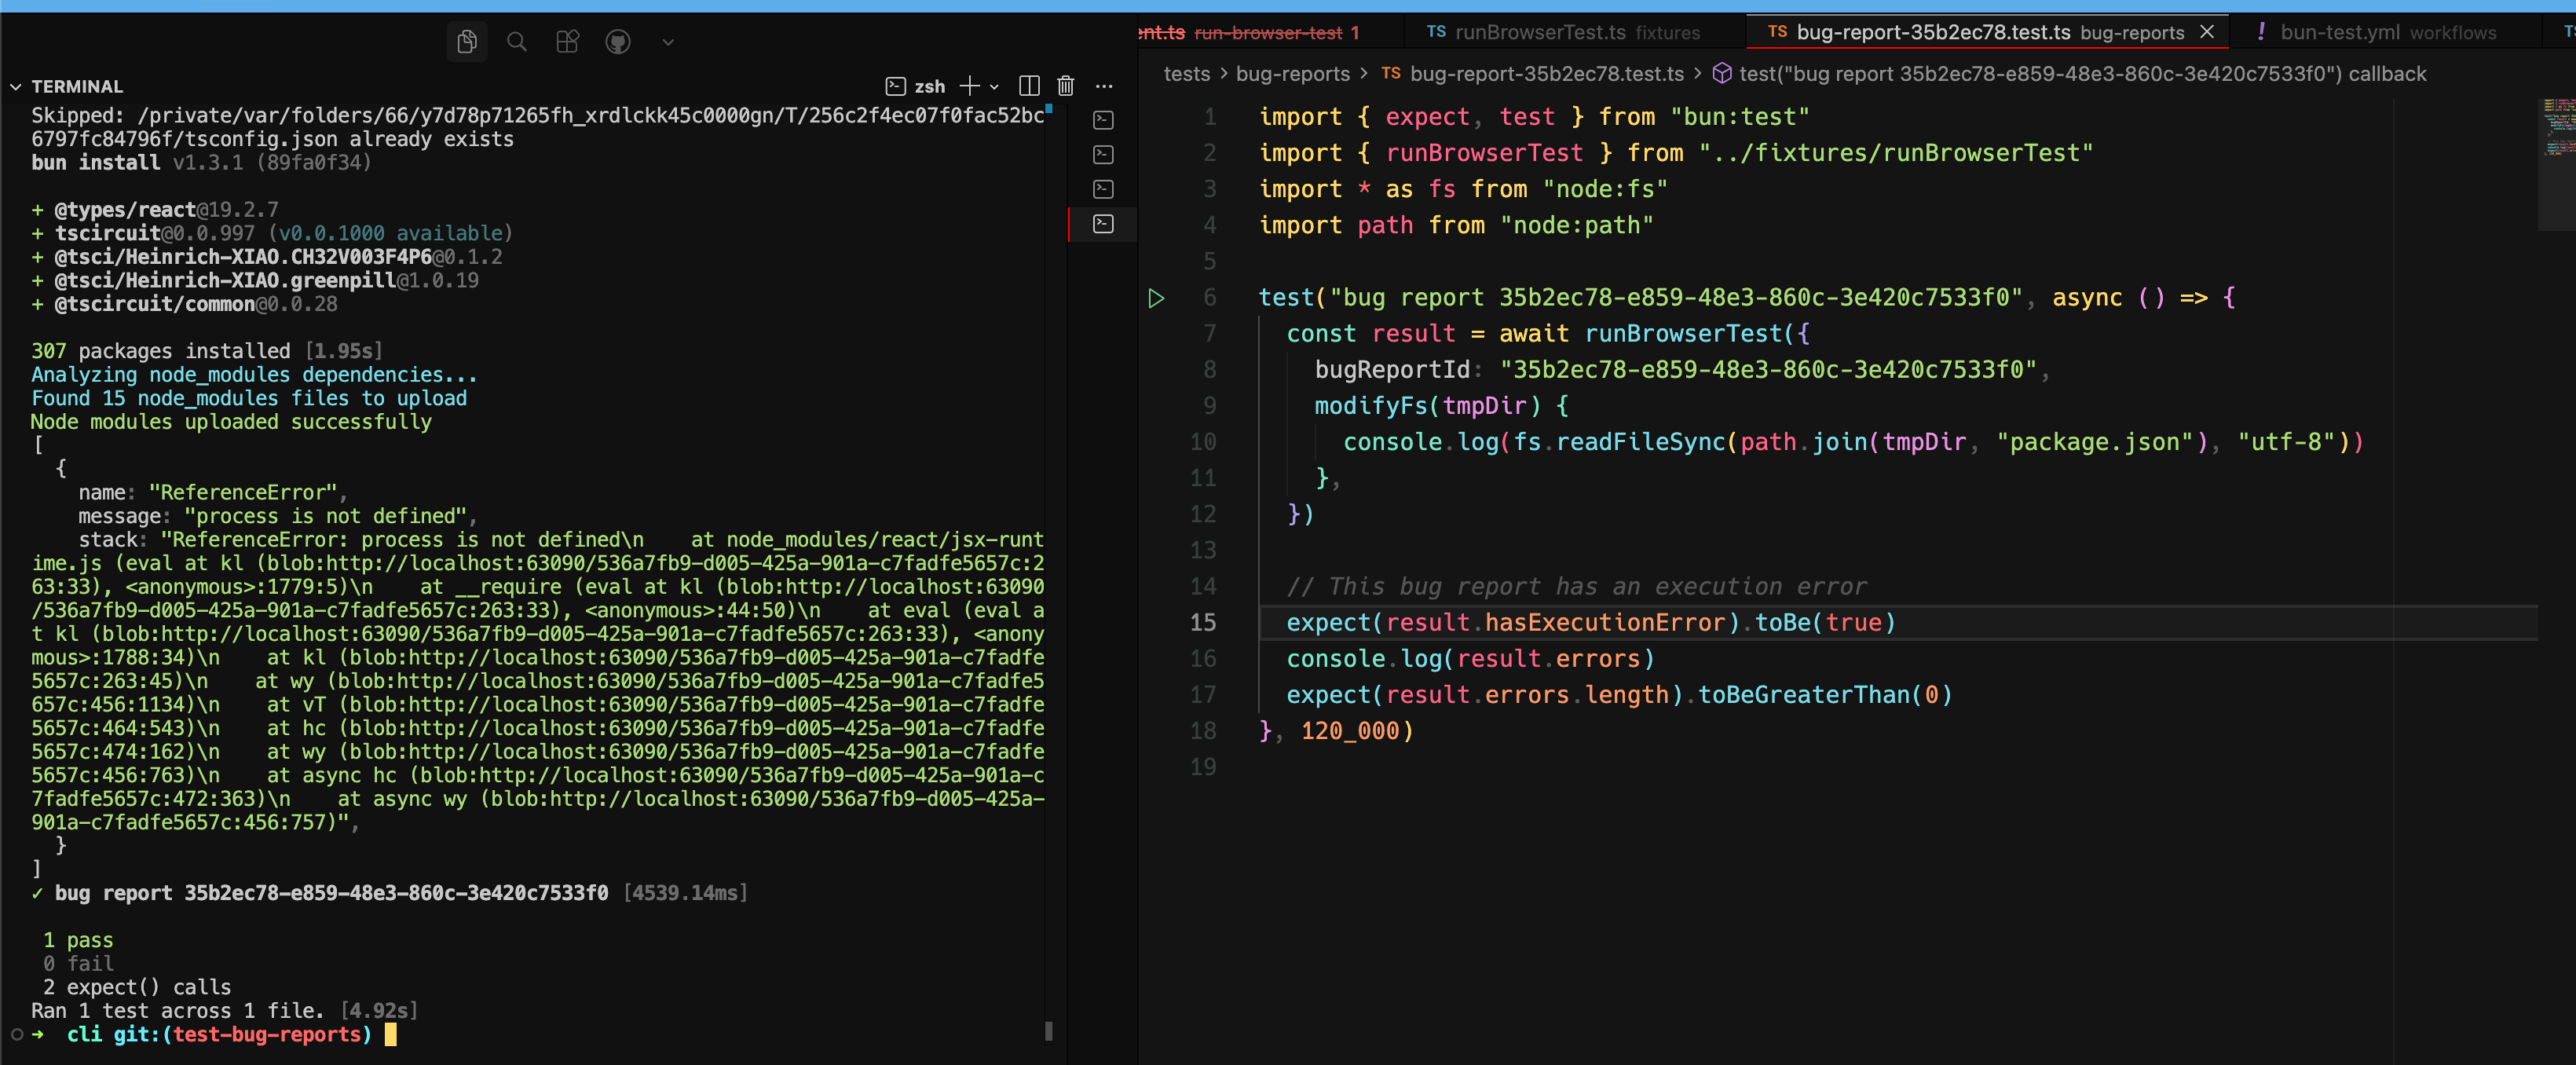Click bug-reports breadcrumb segment
2576x1065 pixels.
[x=1292, y=74]
